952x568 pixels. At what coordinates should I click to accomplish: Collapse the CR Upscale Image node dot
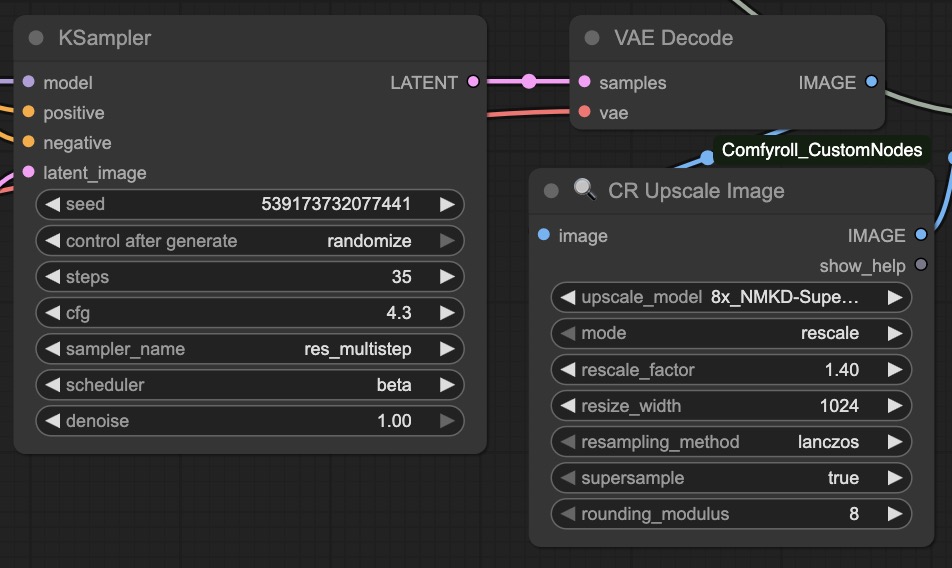coord(551,191)
